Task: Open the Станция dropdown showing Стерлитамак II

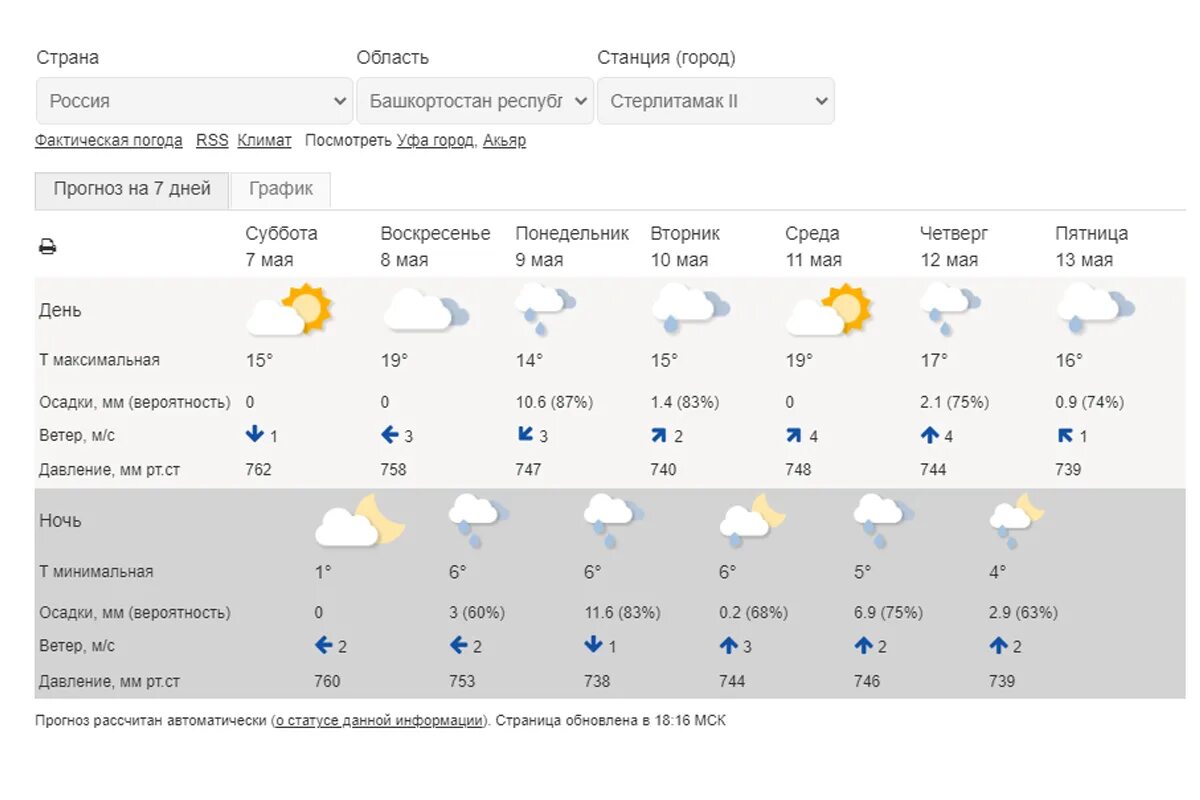Action: click(x=716, y=101)
